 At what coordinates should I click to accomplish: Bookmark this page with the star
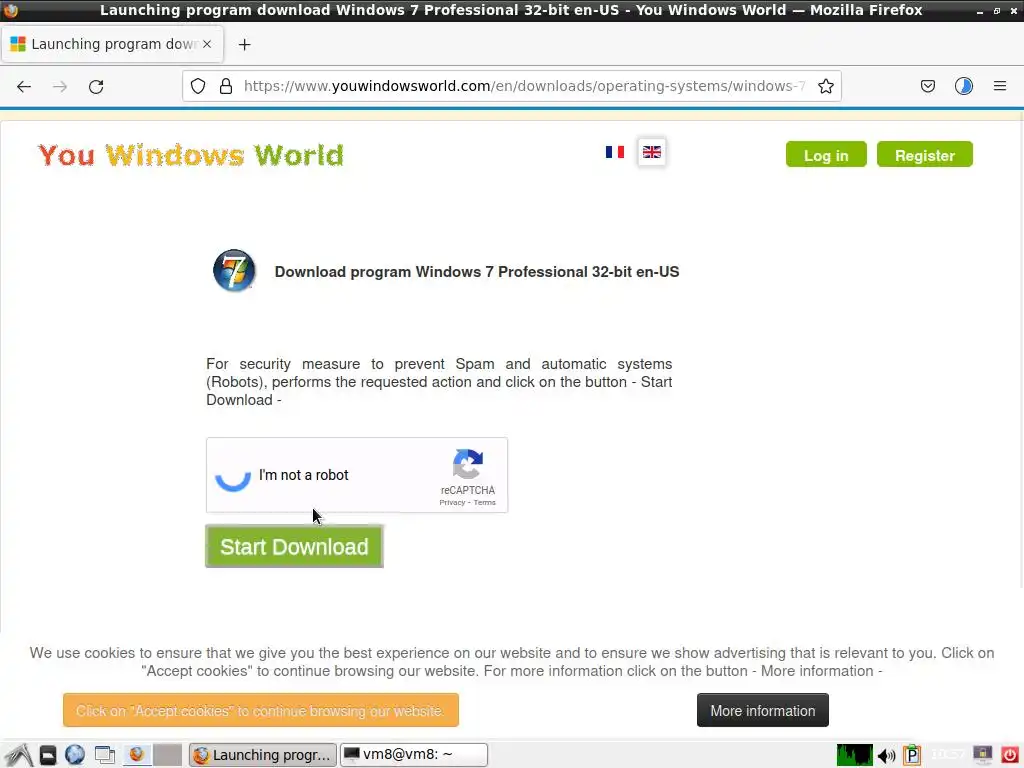pyautogui.click(x=825, y=86)
